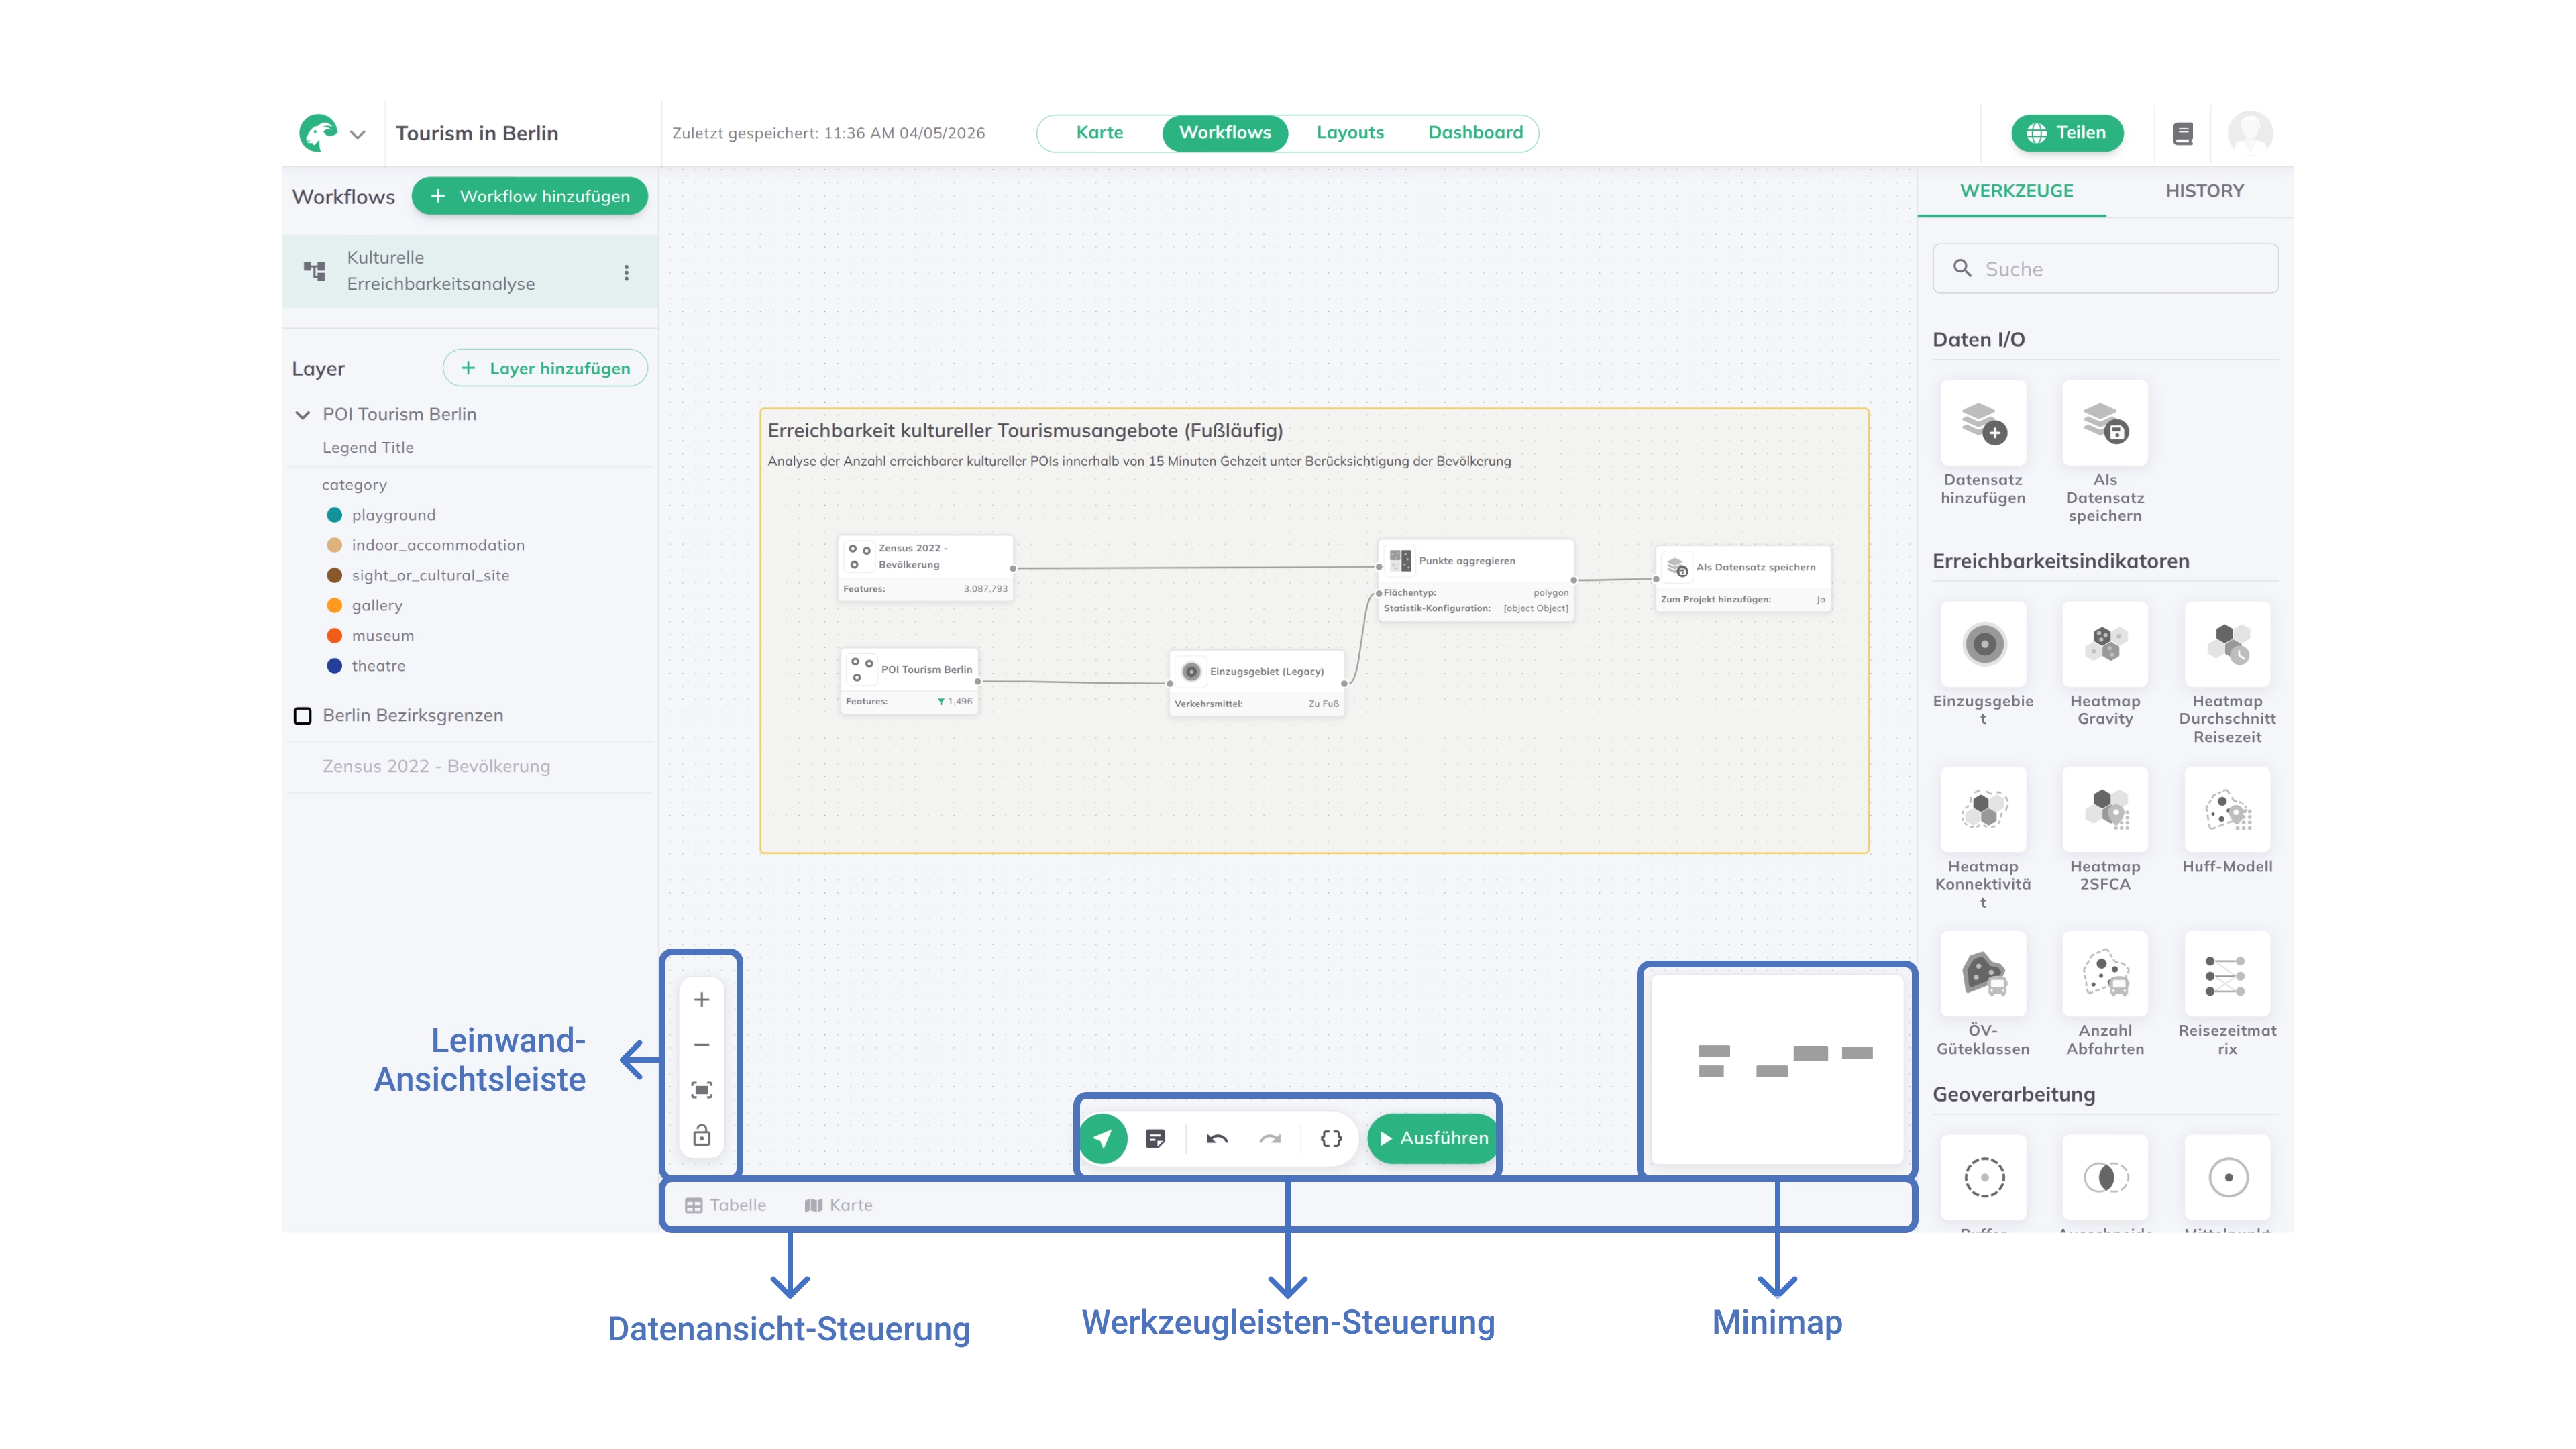Select the Workflows tab
The image size is (2576, 1449).
(x=1224, y=133)
